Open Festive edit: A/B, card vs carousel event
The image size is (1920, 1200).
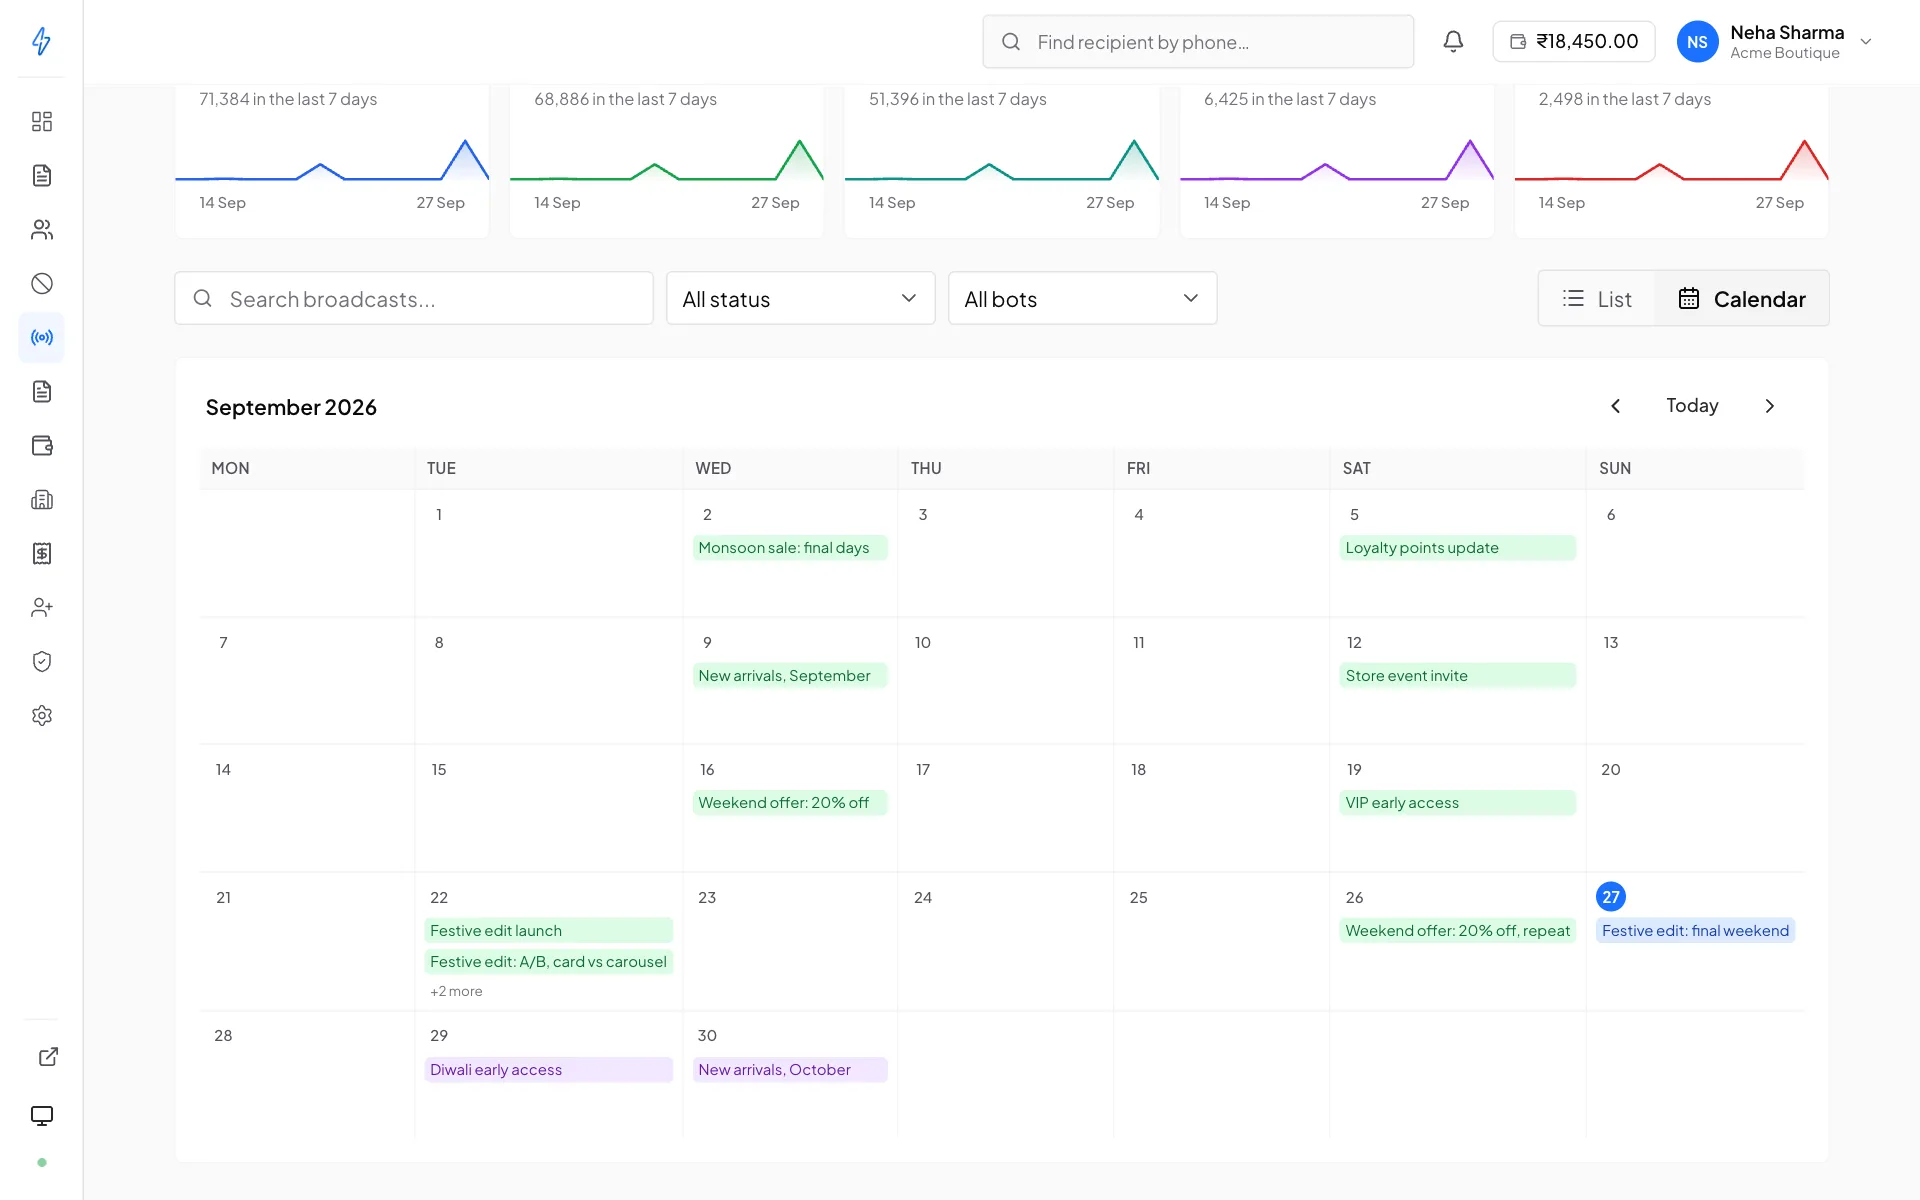548,962
